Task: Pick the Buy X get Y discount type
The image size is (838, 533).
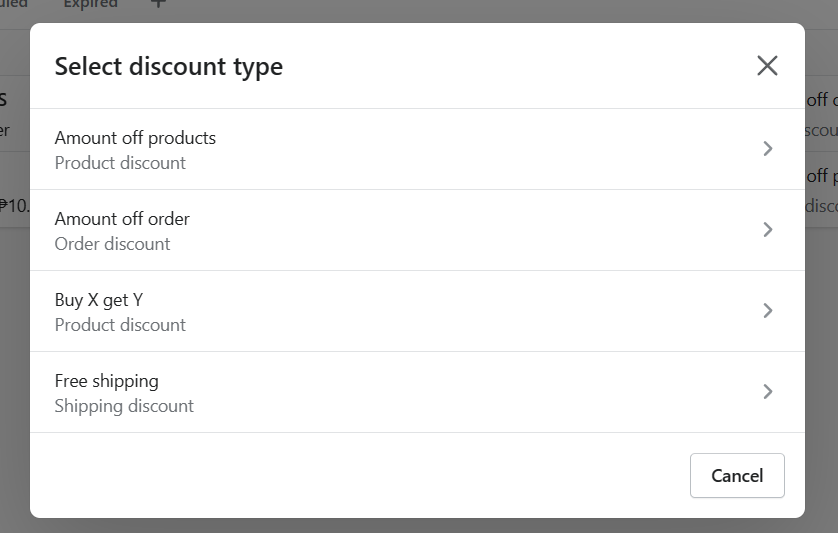Action: click(x=417, y=311)
